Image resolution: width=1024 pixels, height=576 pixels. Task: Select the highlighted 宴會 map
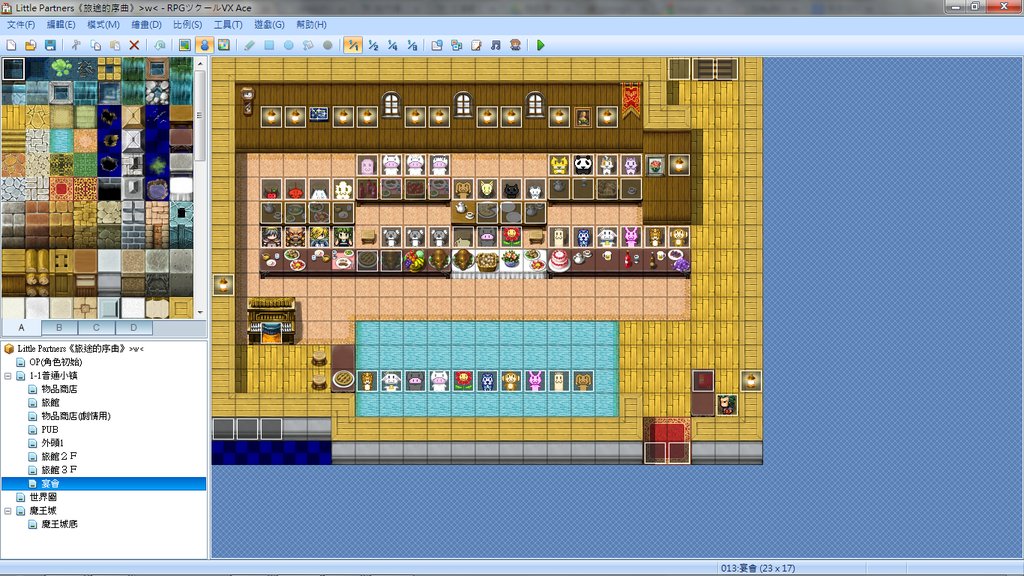point(50,484)
